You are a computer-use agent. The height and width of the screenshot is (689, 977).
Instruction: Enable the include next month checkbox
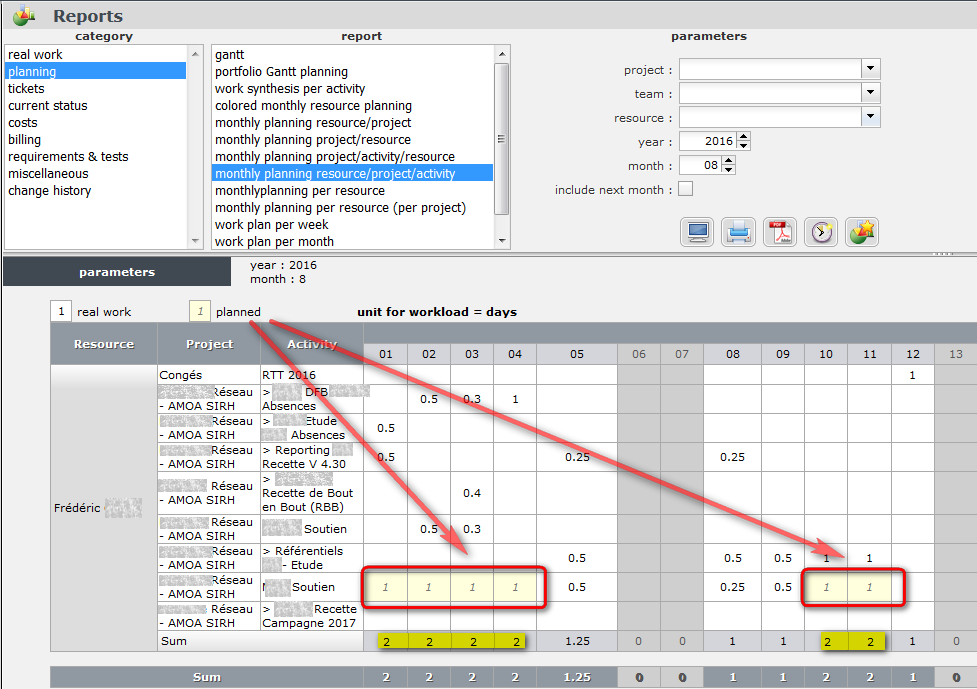(685, 189)
